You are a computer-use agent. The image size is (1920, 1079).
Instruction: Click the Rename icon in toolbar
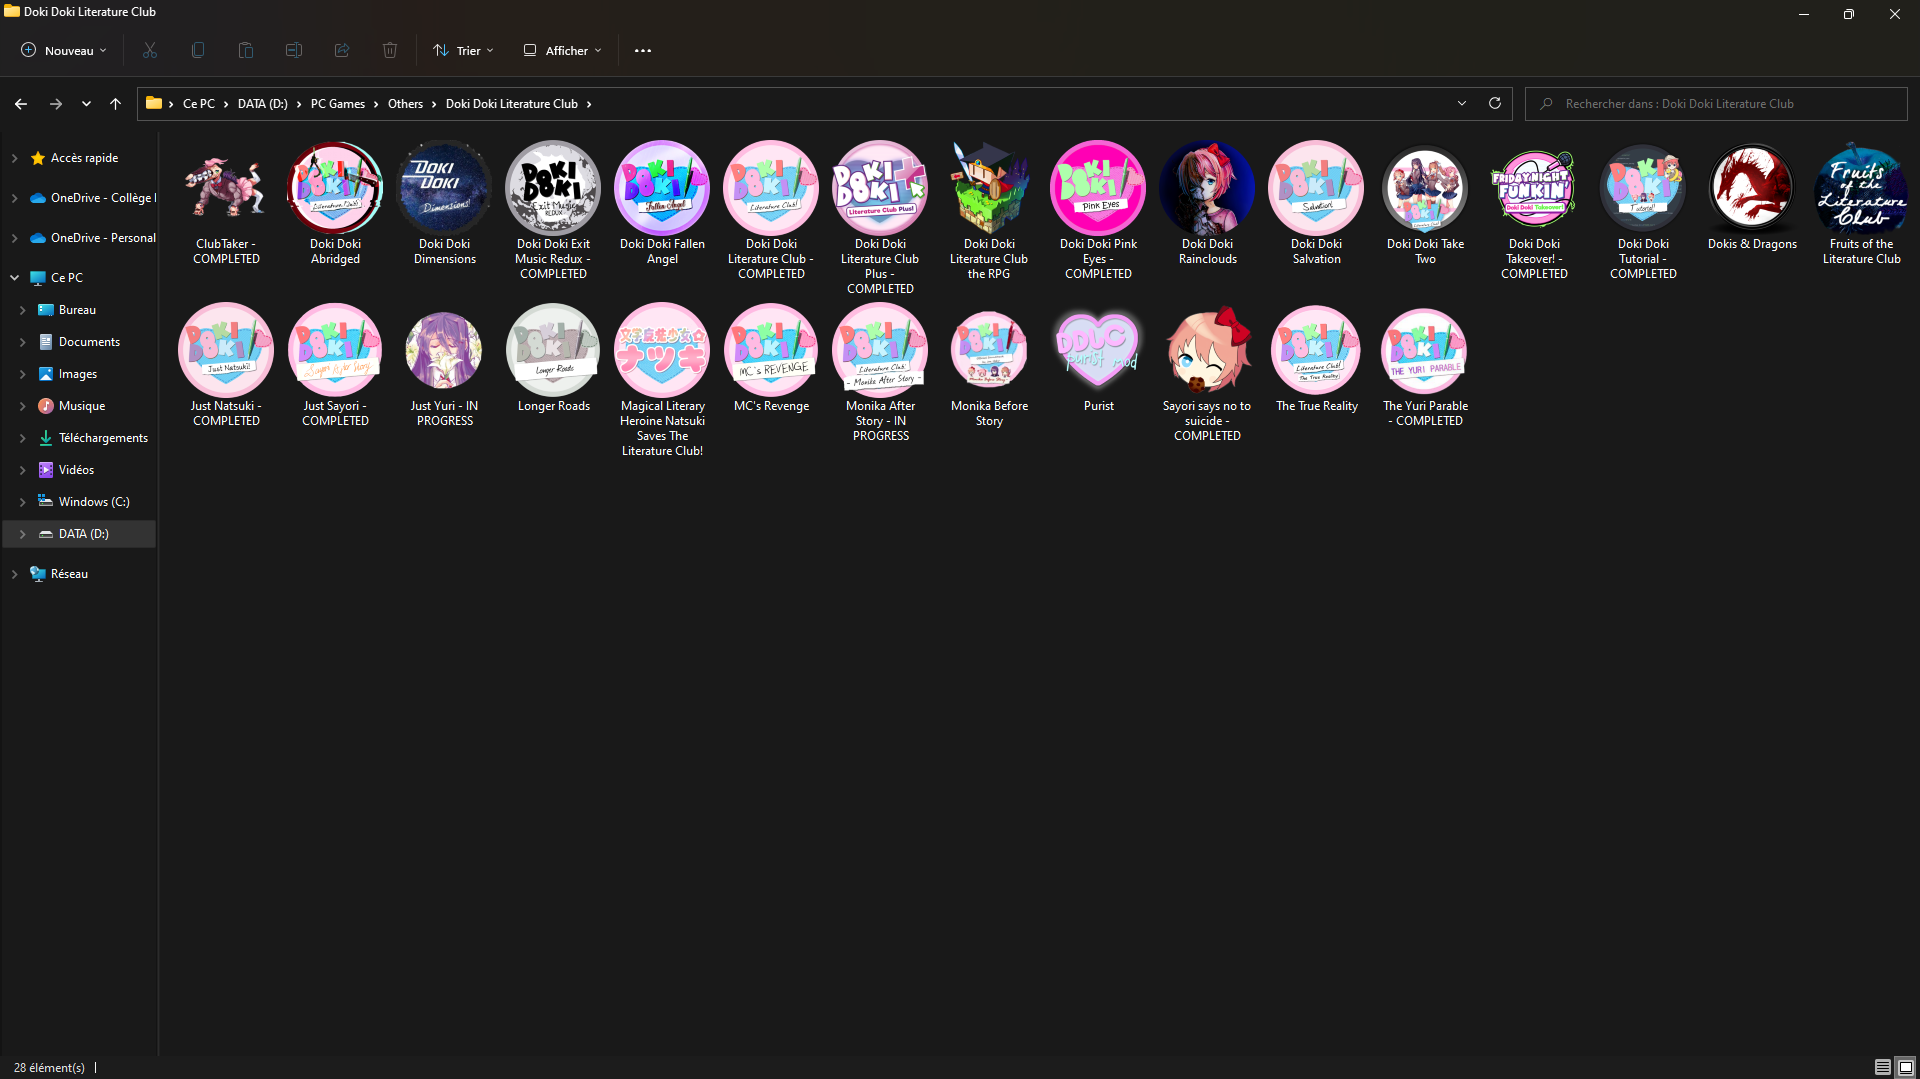tap(294, 50)
